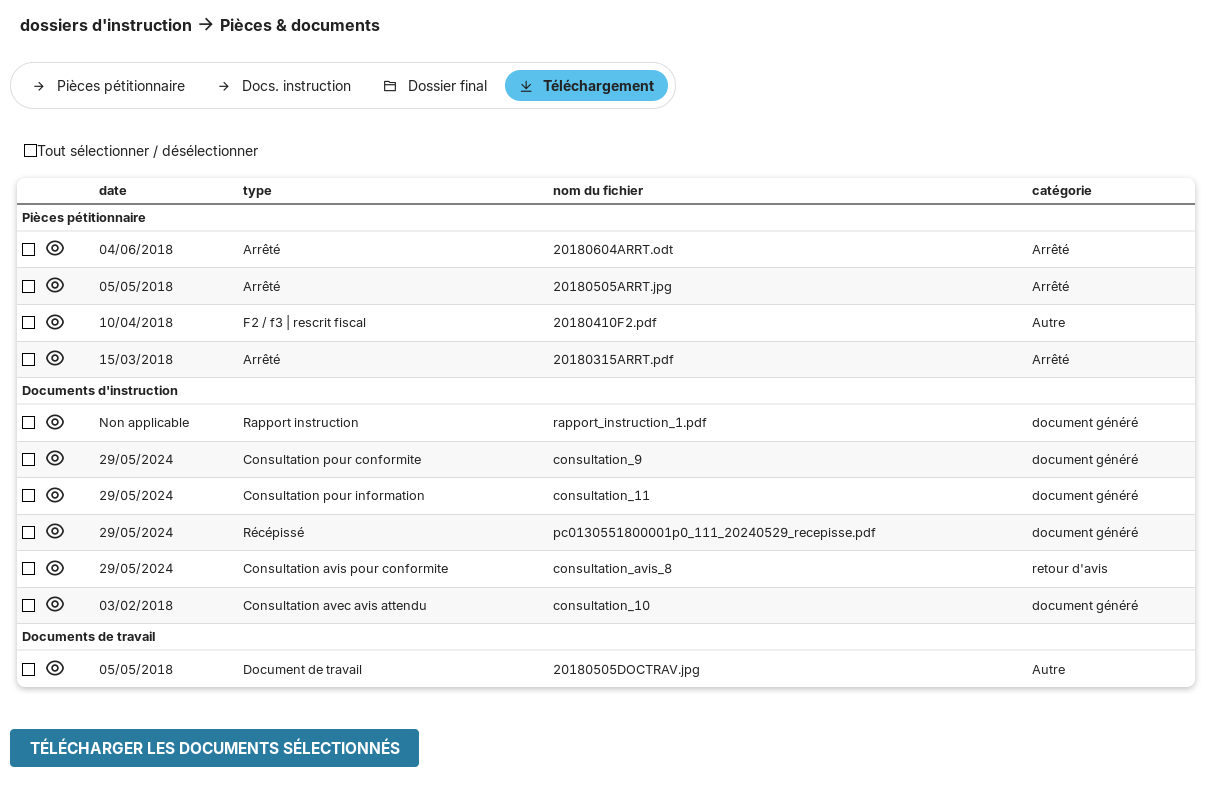Click the date column header
This screenshot has height=791, width=1211.
[x=112, y=190]
